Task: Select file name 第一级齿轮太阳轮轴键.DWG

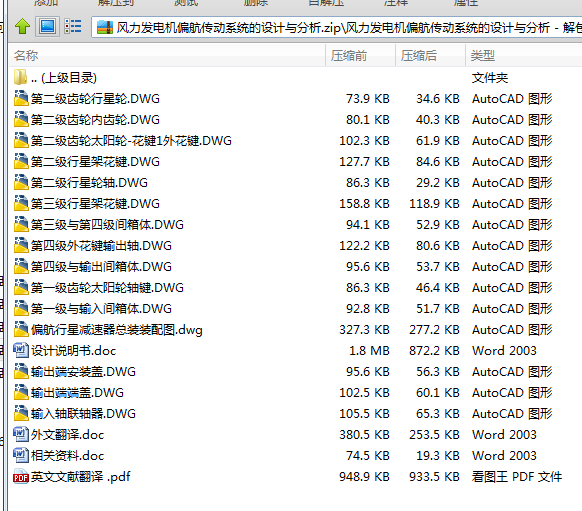Action: (x=107, y=288)
